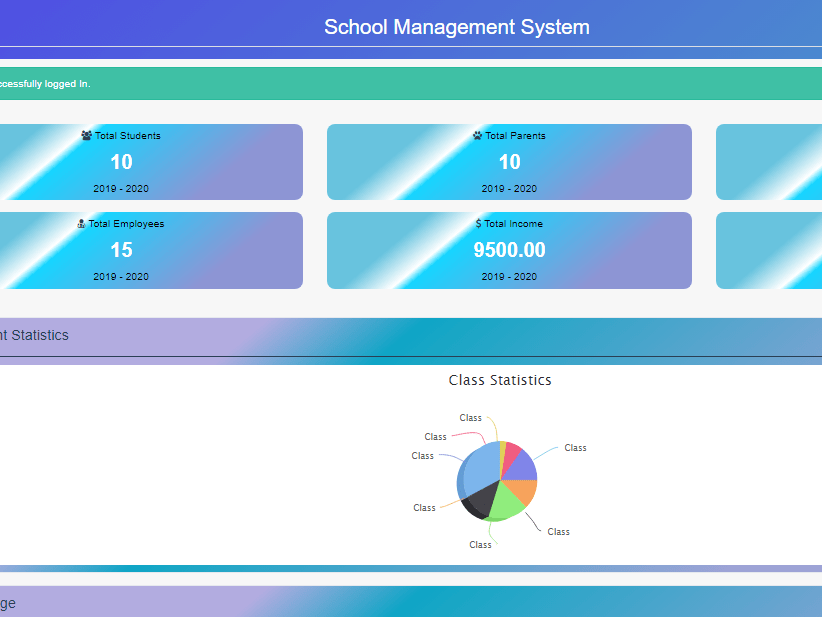The image size is (822, 617).
Task: Open the Total Students card label
Action: (x=128, y=136)
